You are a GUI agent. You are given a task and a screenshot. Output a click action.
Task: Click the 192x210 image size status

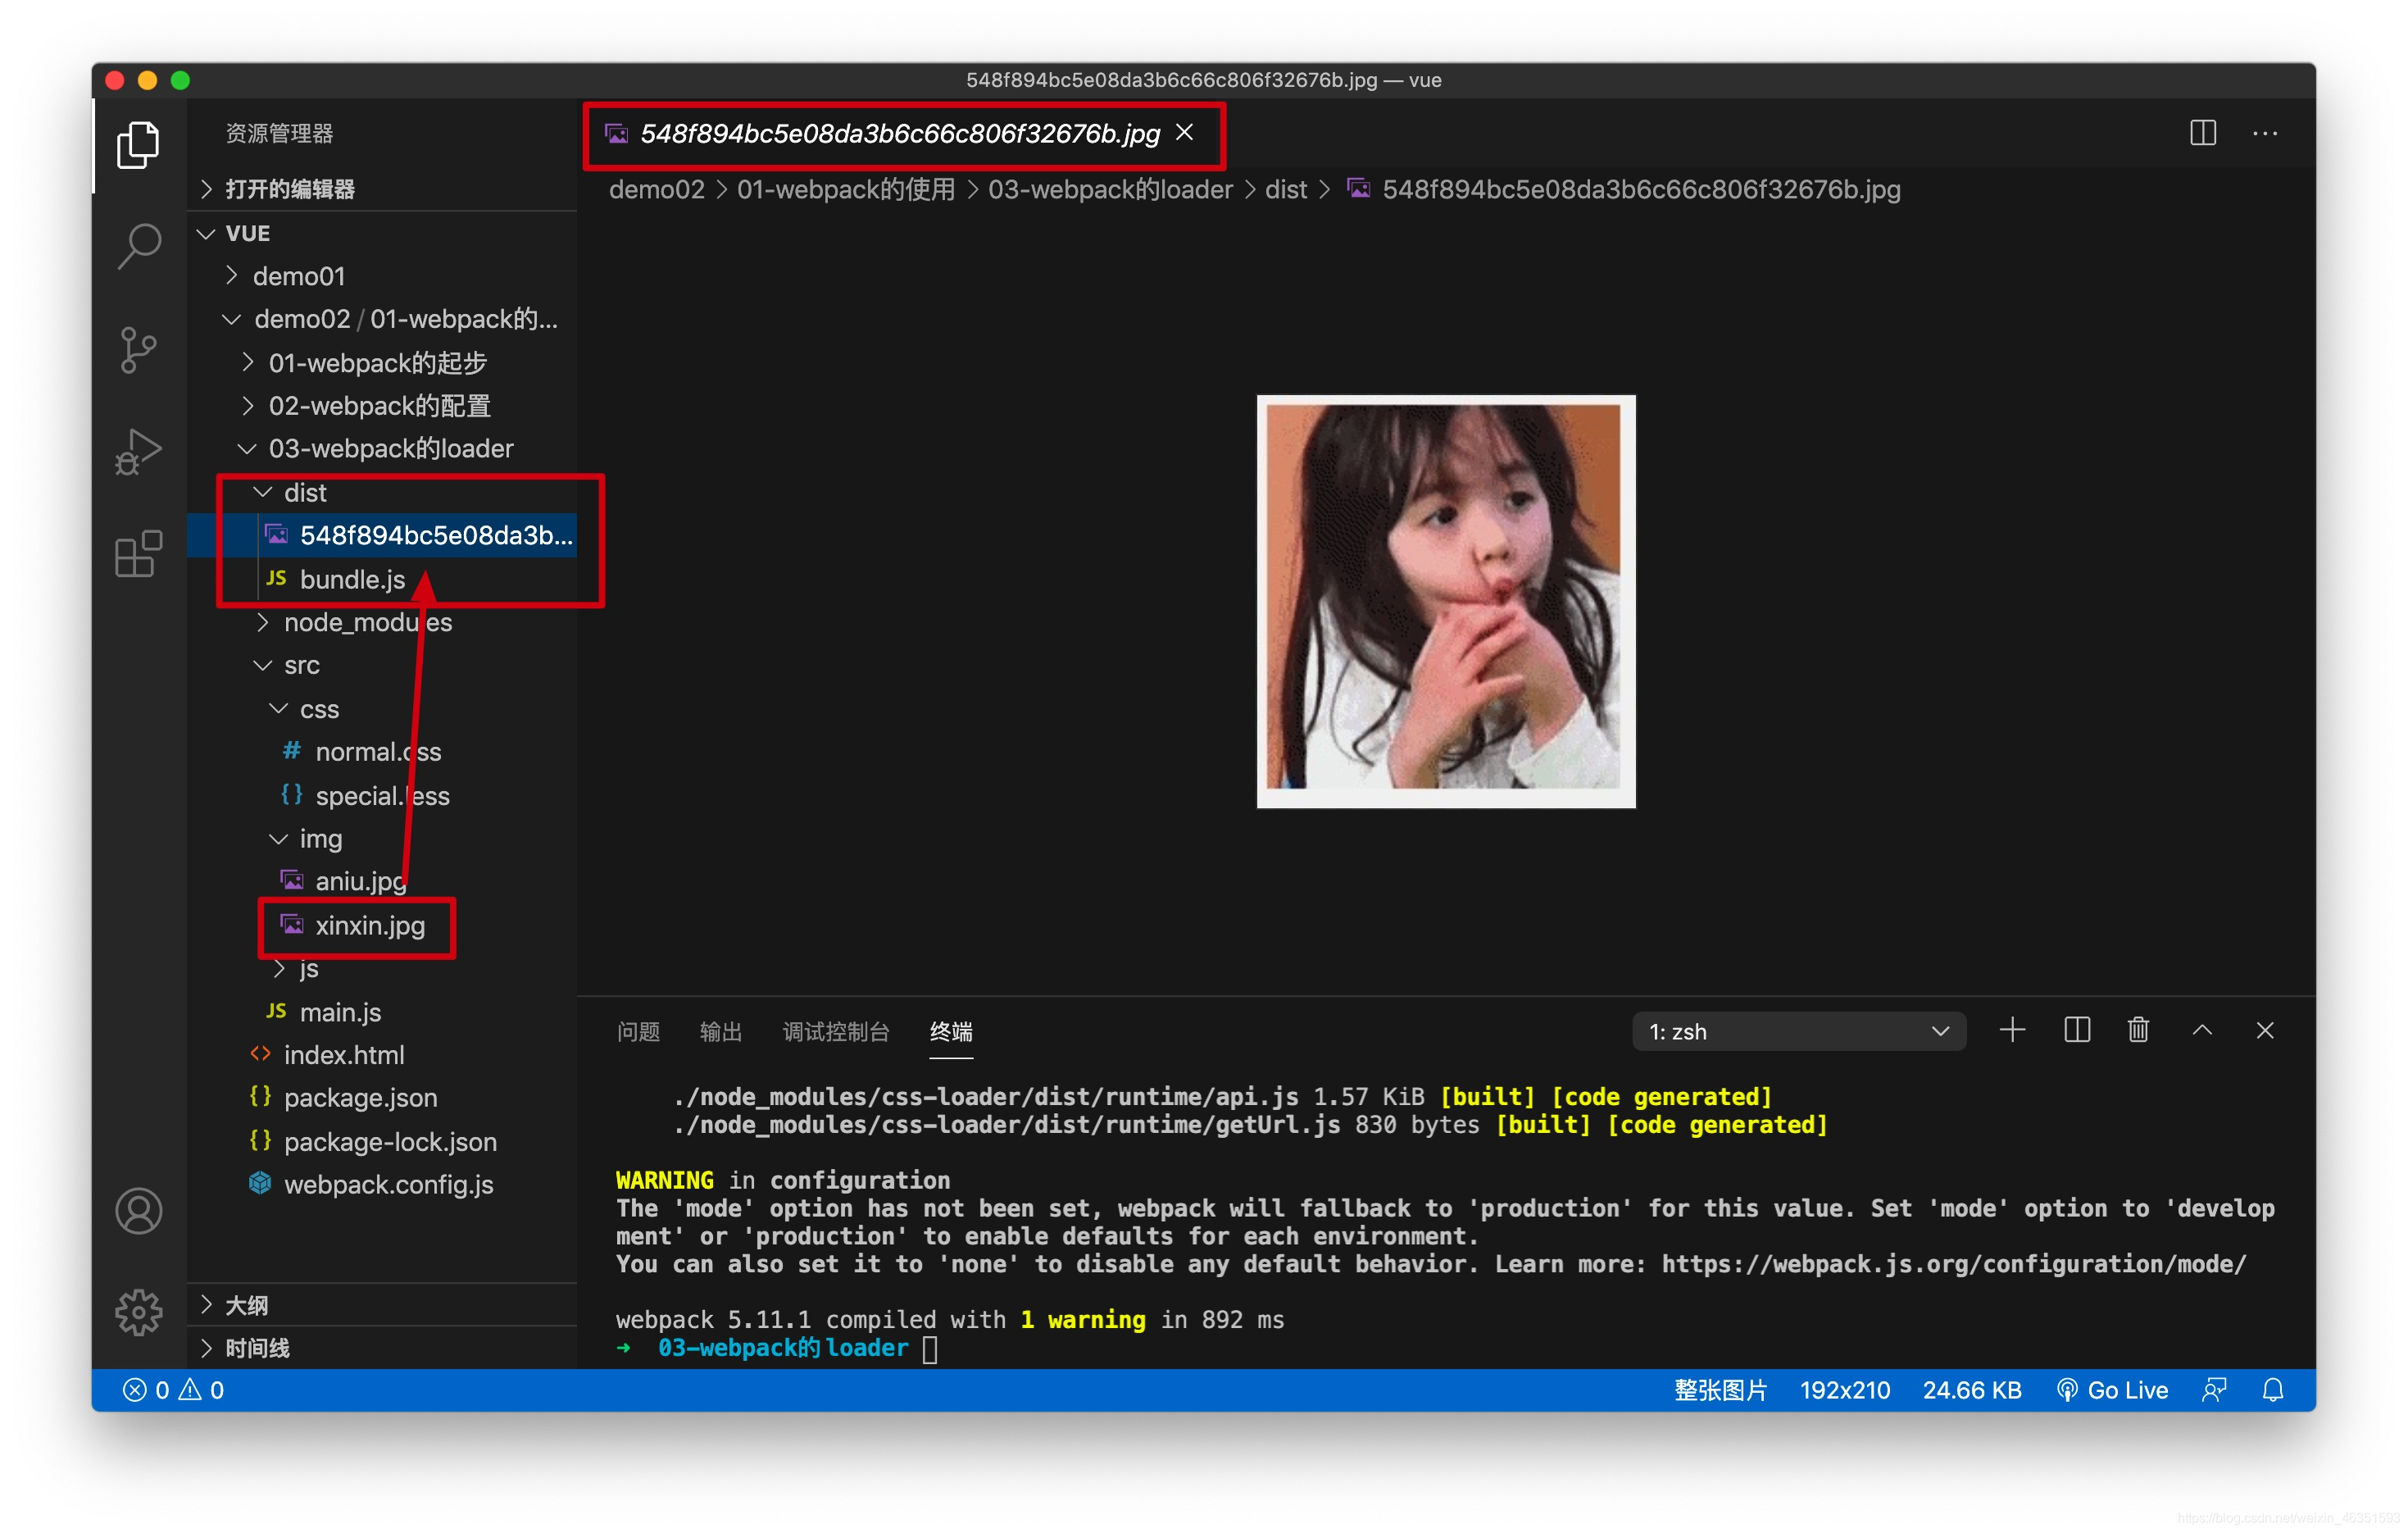(x=1845, y=1390)
